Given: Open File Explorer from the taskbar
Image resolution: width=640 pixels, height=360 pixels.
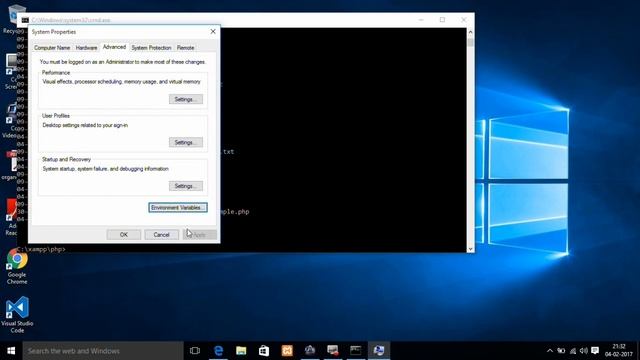Looking at the screenshot, I should coord(241,351).
